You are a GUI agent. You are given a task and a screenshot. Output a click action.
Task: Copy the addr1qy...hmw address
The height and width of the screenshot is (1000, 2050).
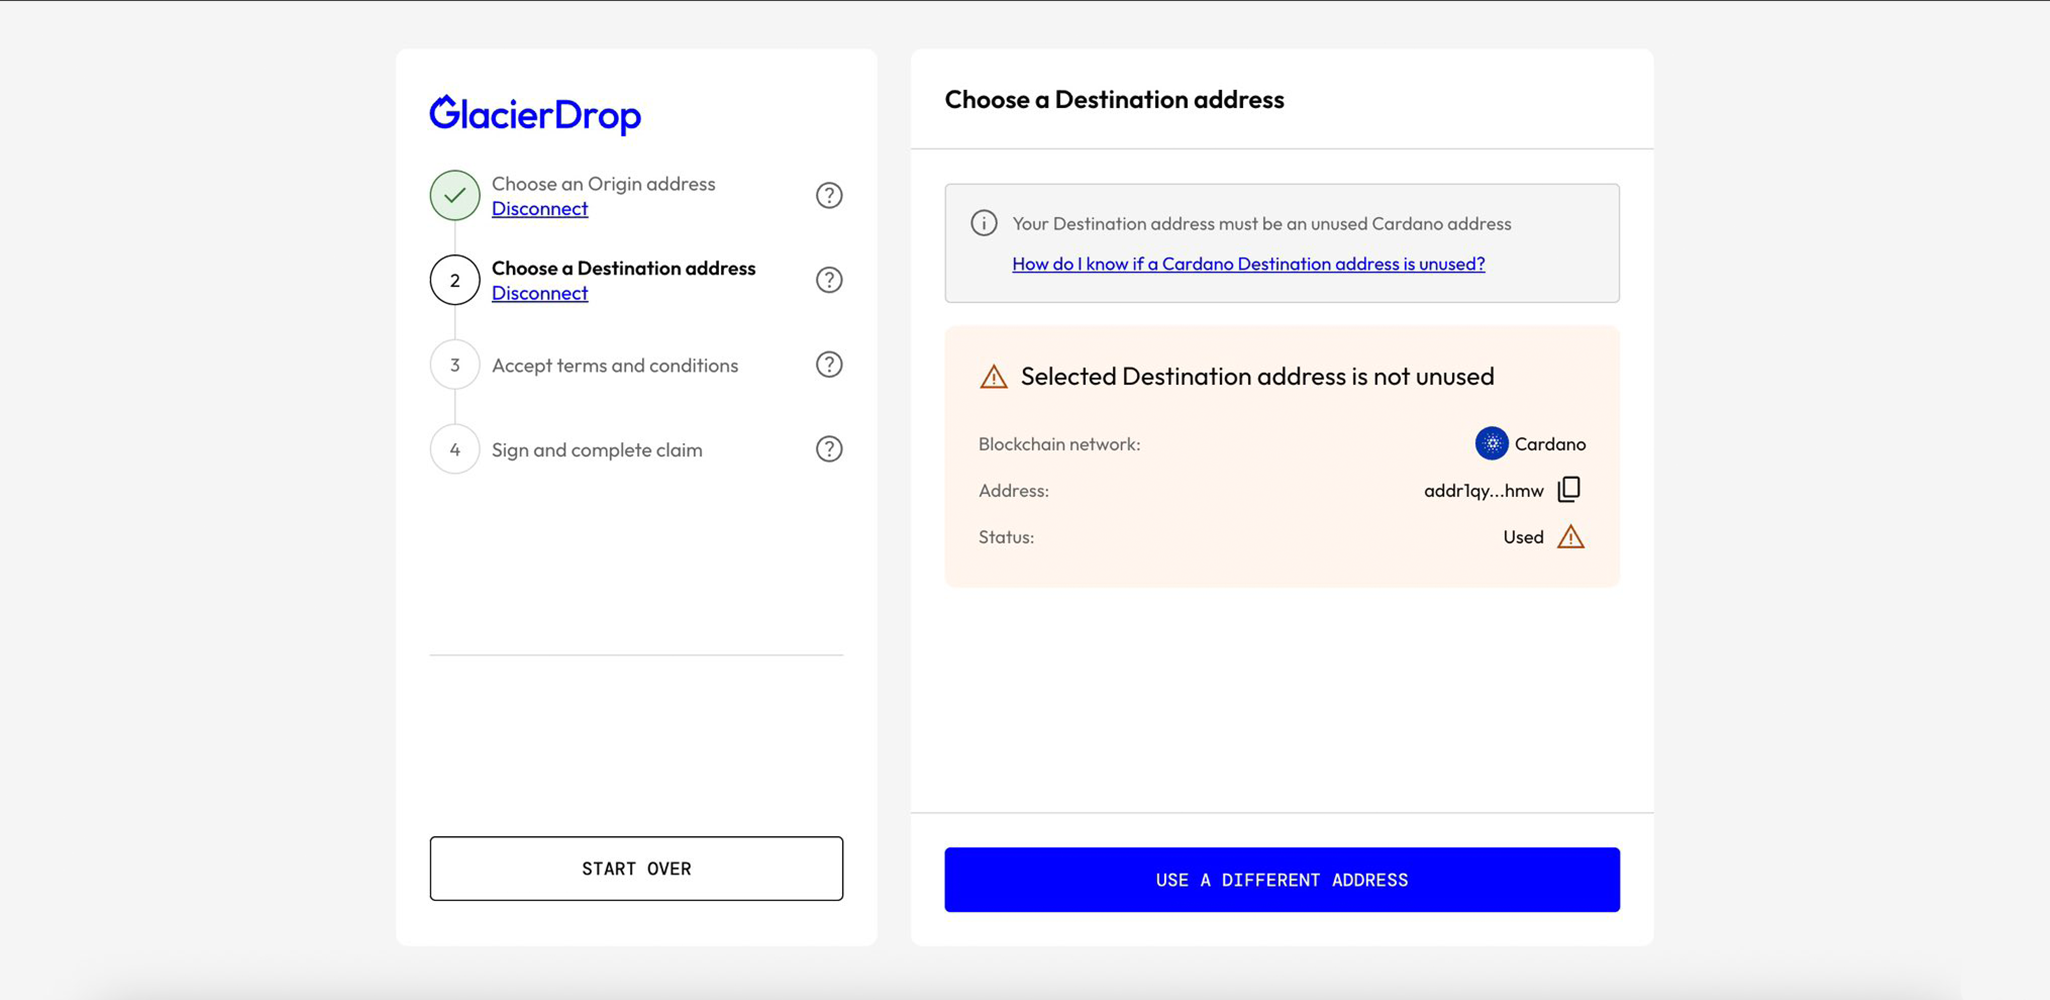[x=1569, y=489]
